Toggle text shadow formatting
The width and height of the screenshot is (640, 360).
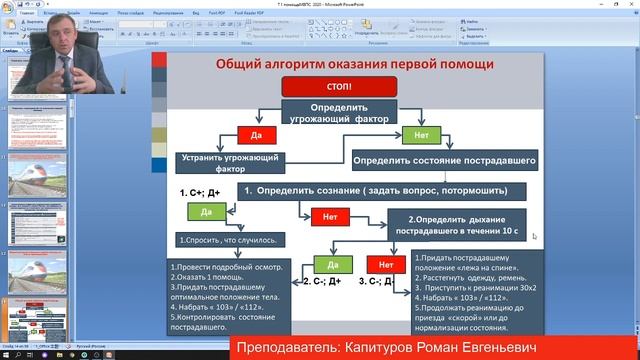tap(154, 34)
